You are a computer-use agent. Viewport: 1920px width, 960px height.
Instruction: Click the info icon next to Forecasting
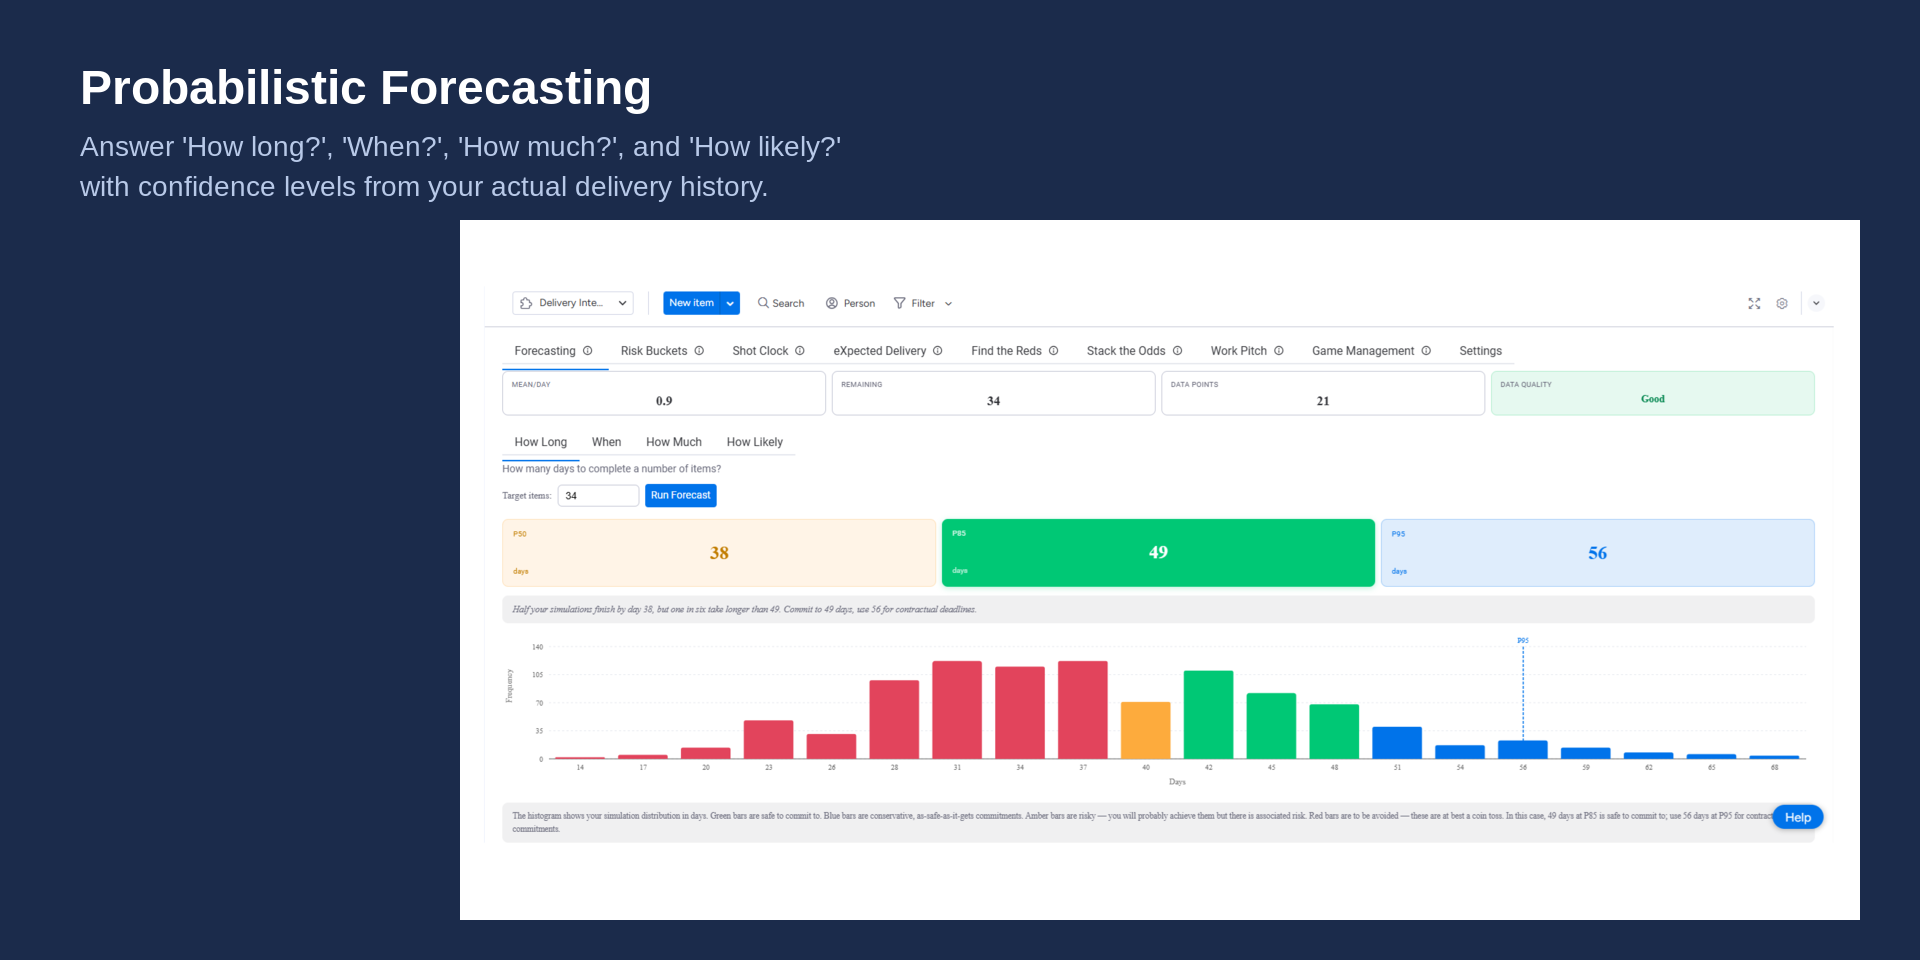coord(588,351)
